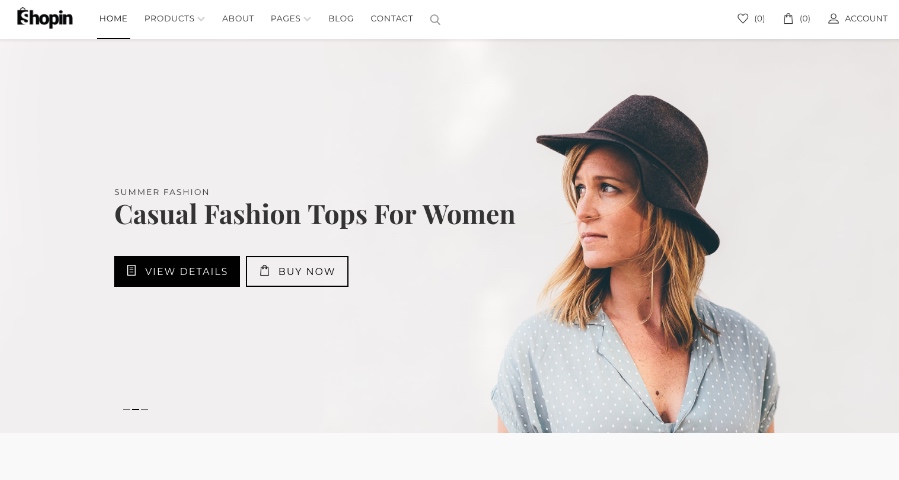This screenshot has width=899, height=480.
Task: Click the Summer Fashion subtitle text
Action: tap(161, 192)
